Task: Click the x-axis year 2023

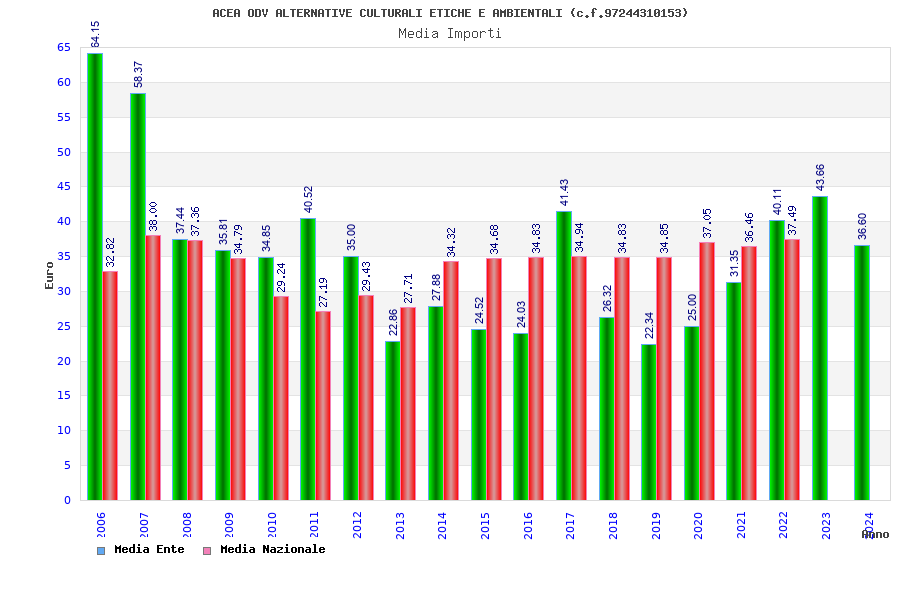Action: point(826,525)
